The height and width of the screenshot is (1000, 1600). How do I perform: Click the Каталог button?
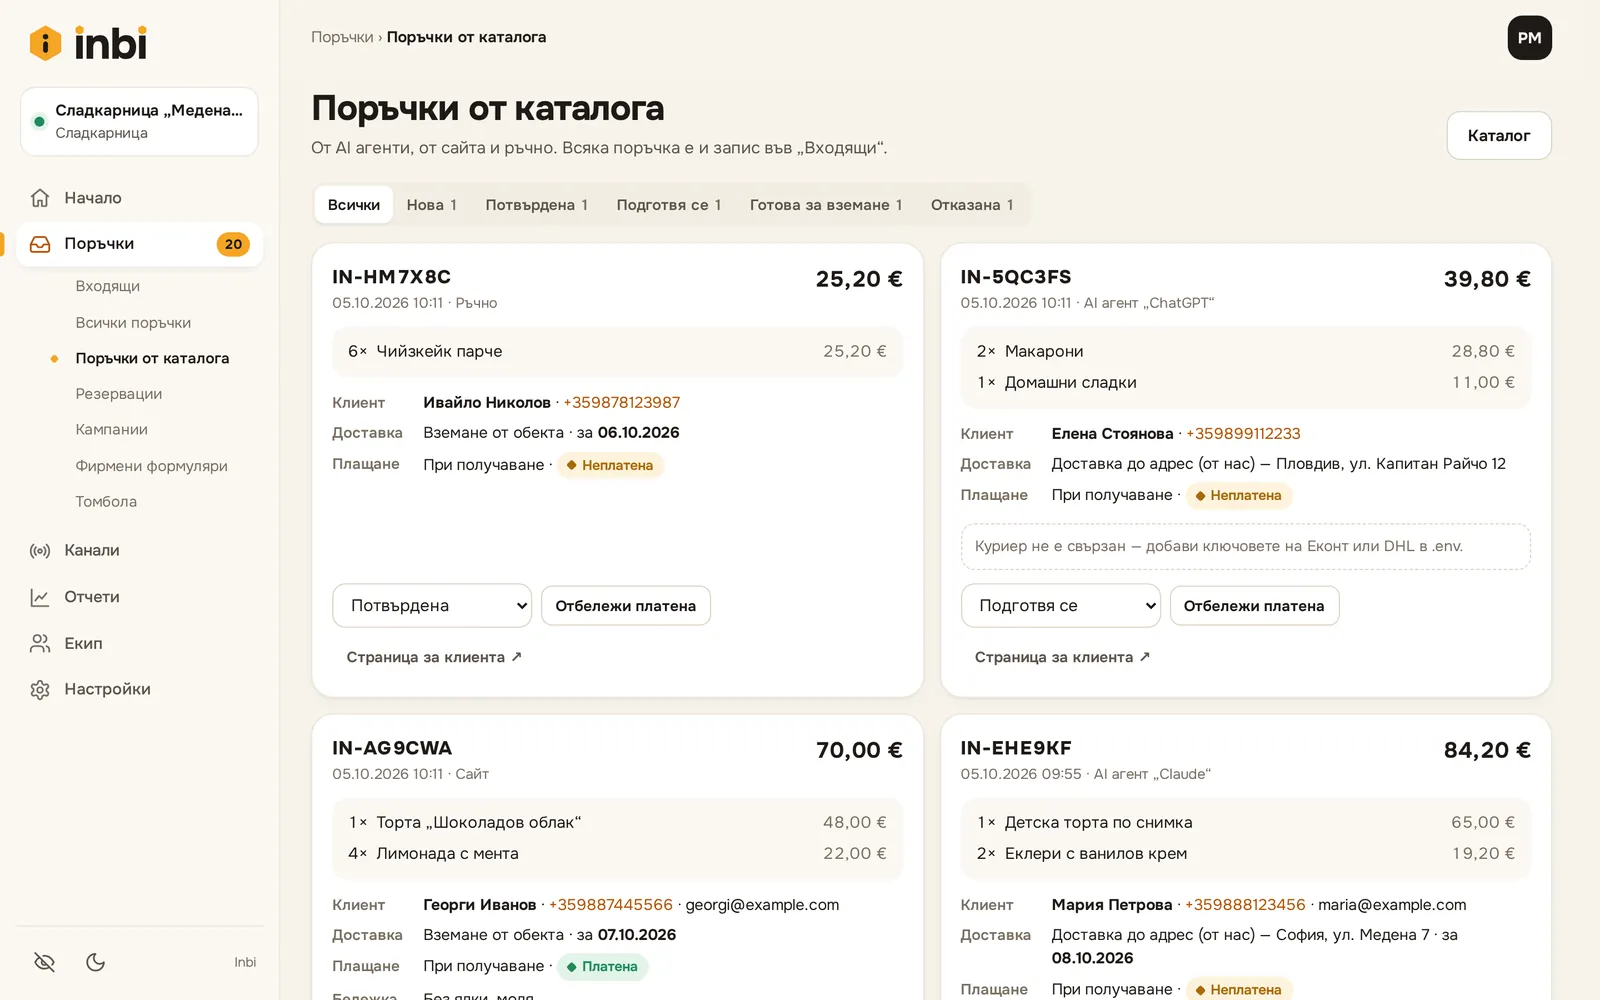(1499, 135)
